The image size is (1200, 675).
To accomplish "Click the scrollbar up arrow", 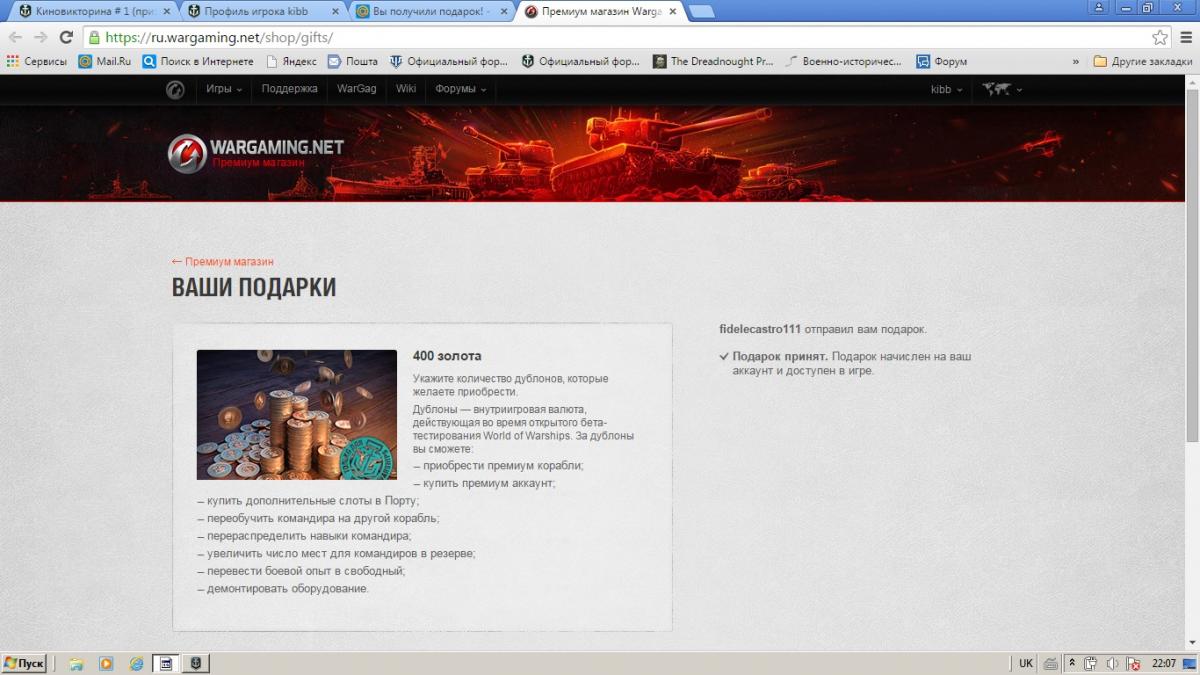I will click(1191, 81).
